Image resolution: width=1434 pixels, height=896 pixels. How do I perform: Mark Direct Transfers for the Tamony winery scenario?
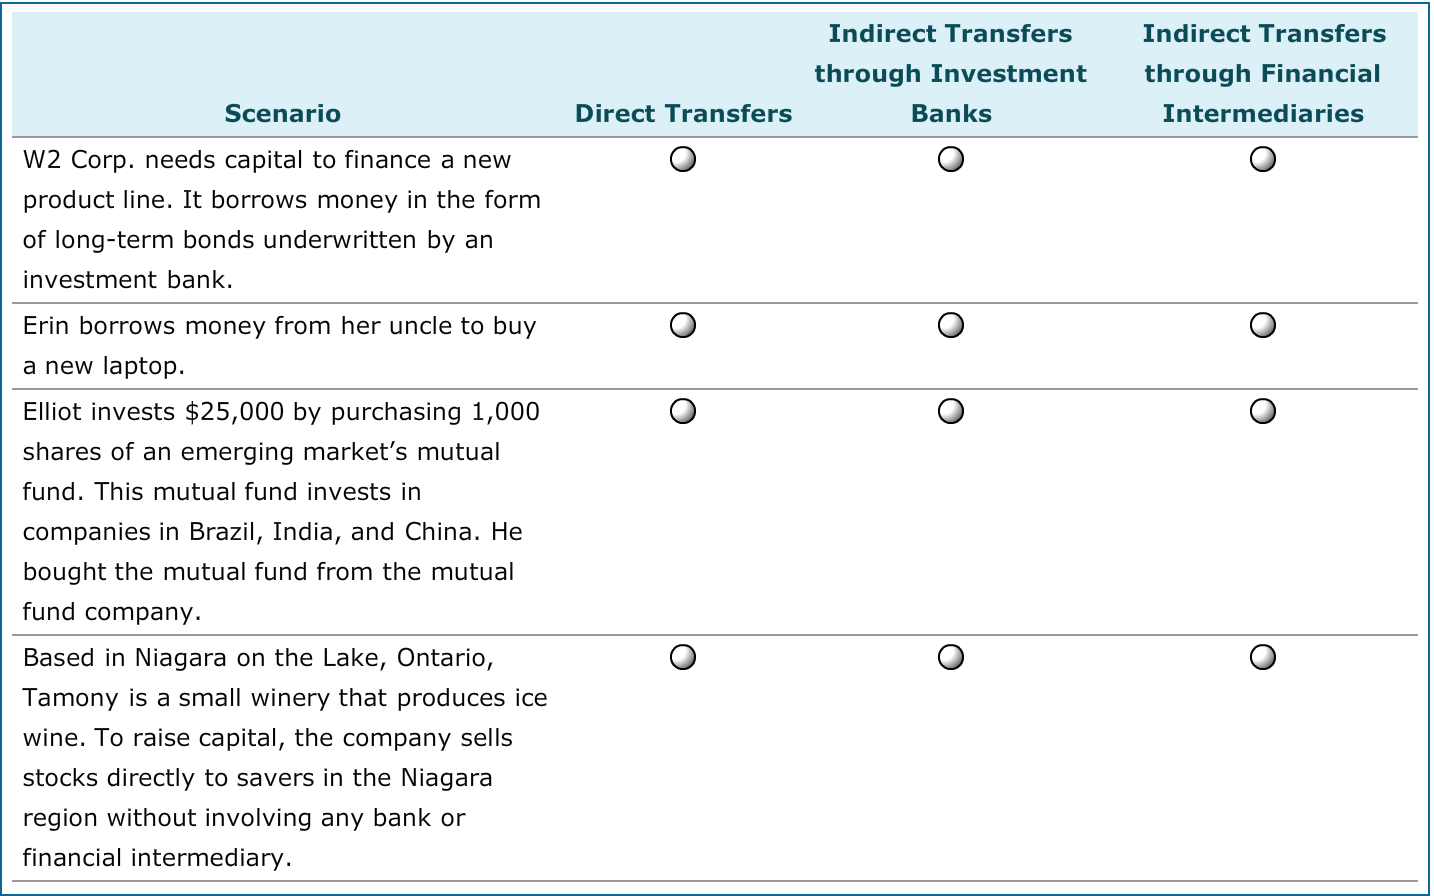[x=682, y=656]
